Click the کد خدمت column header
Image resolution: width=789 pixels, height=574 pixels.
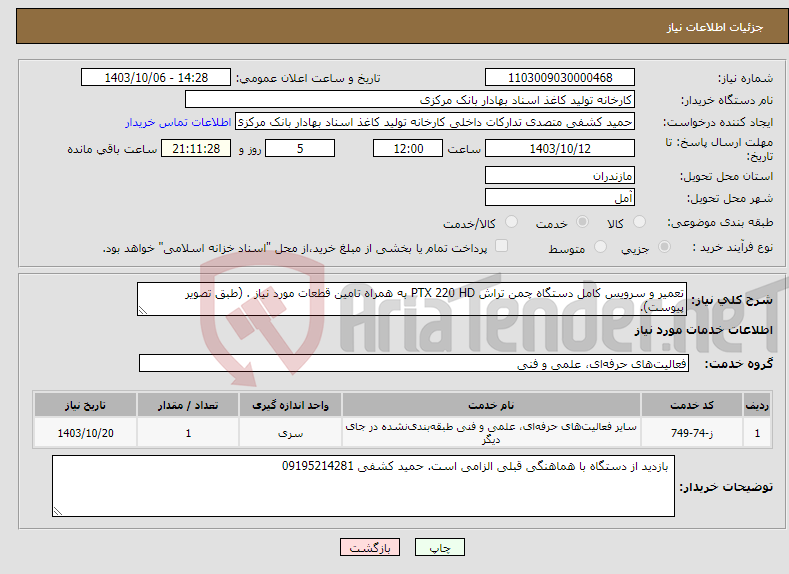tap(692, 405)
